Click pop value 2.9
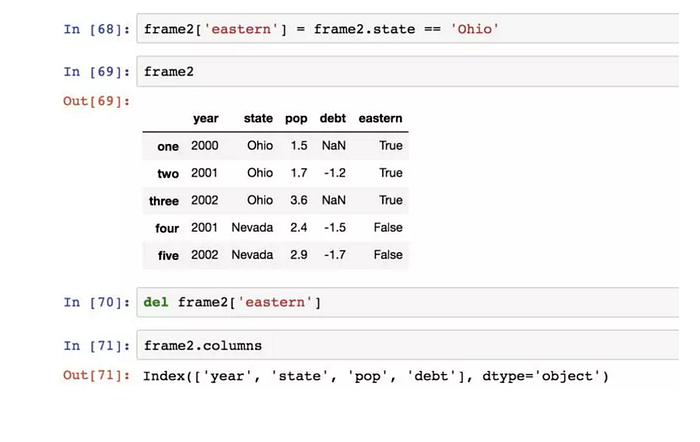The image size is (700, 442). point(299,254)
